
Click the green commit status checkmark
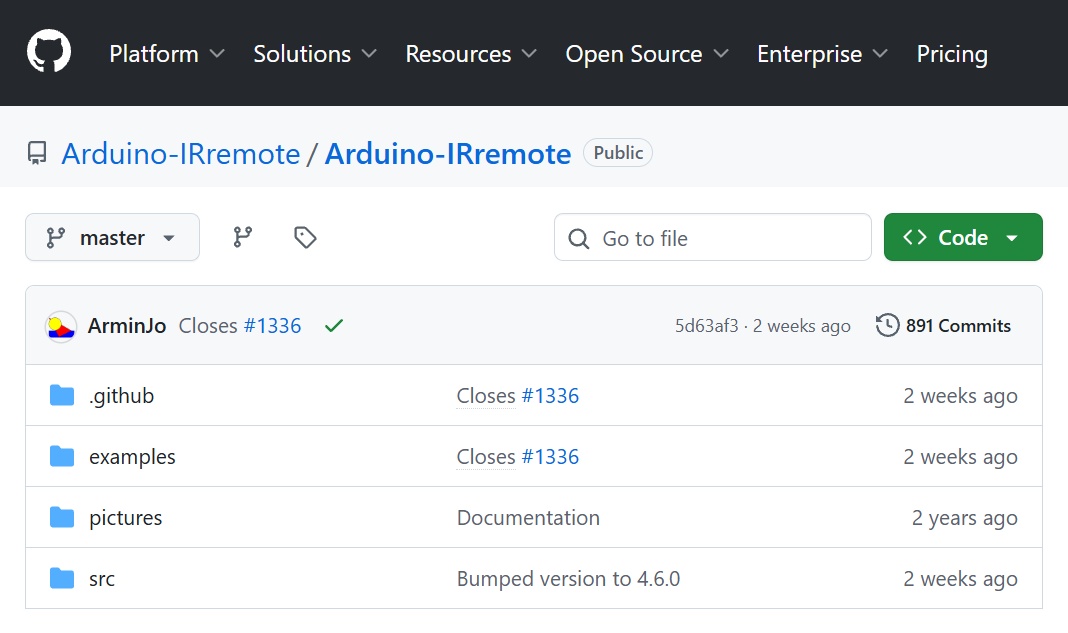tap(334, 326)
